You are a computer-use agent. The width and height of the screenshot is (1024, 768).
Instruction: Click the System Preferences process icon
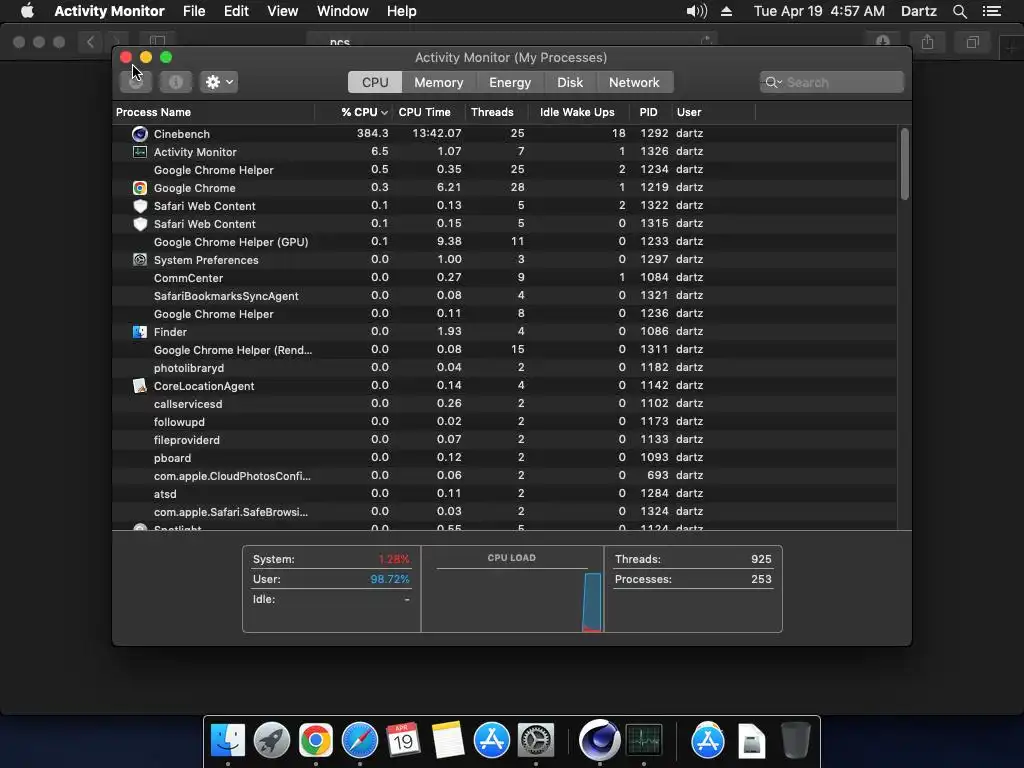pyautogui.click(x=140, y=259)
